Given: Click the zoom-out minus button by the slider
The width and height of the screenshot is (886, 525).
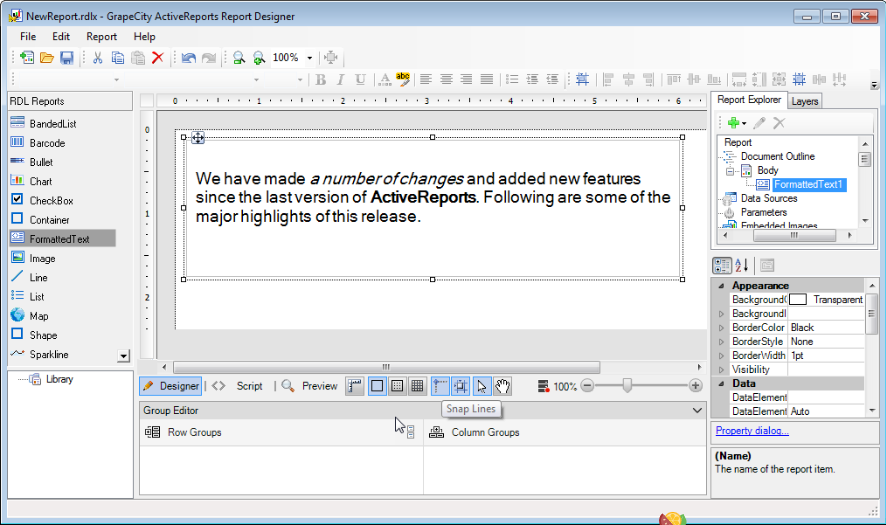Looking at the screenshot, I should pyautogui.click(x=588, y=386).
